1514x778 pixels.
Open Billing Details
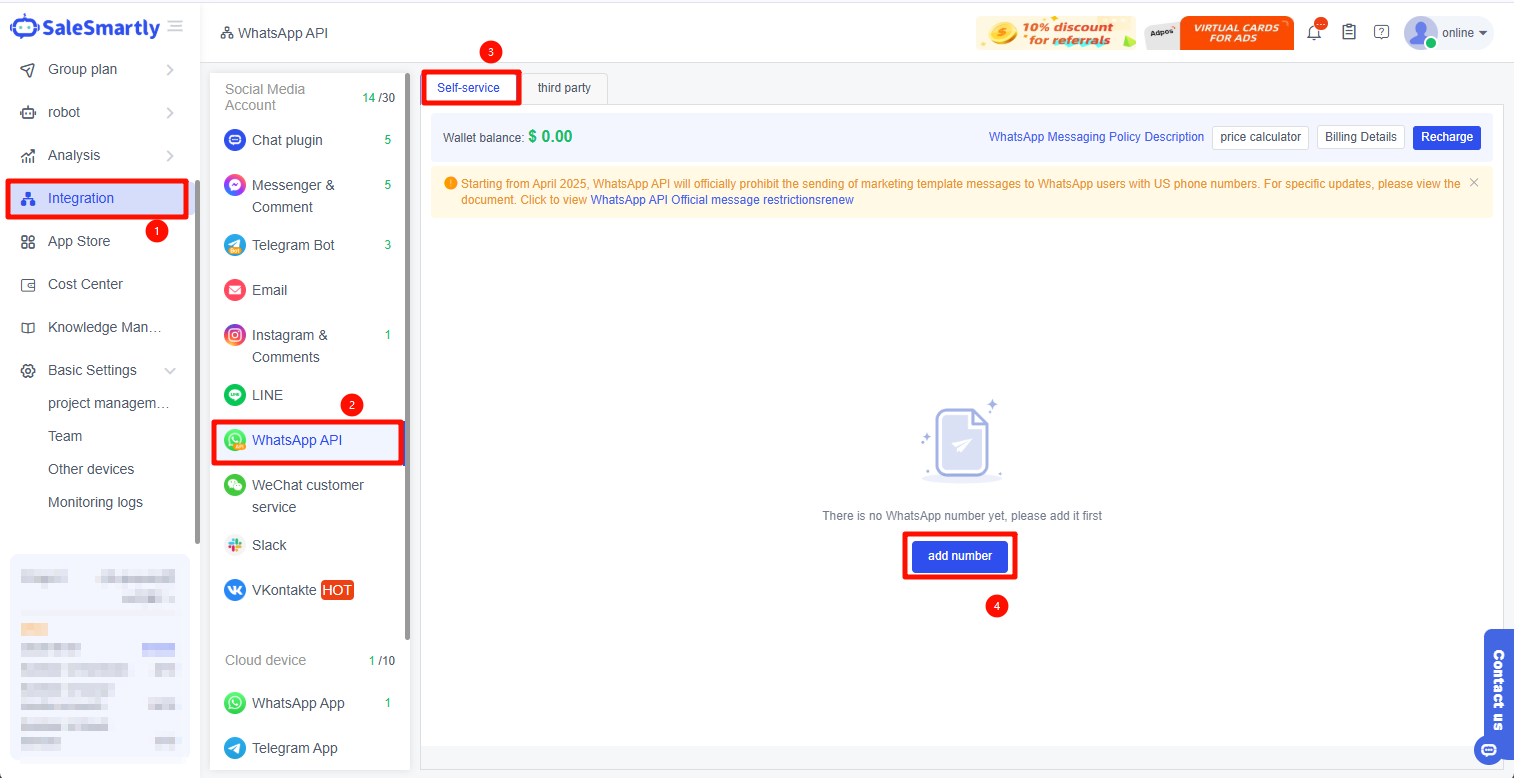click(1361, 137)
